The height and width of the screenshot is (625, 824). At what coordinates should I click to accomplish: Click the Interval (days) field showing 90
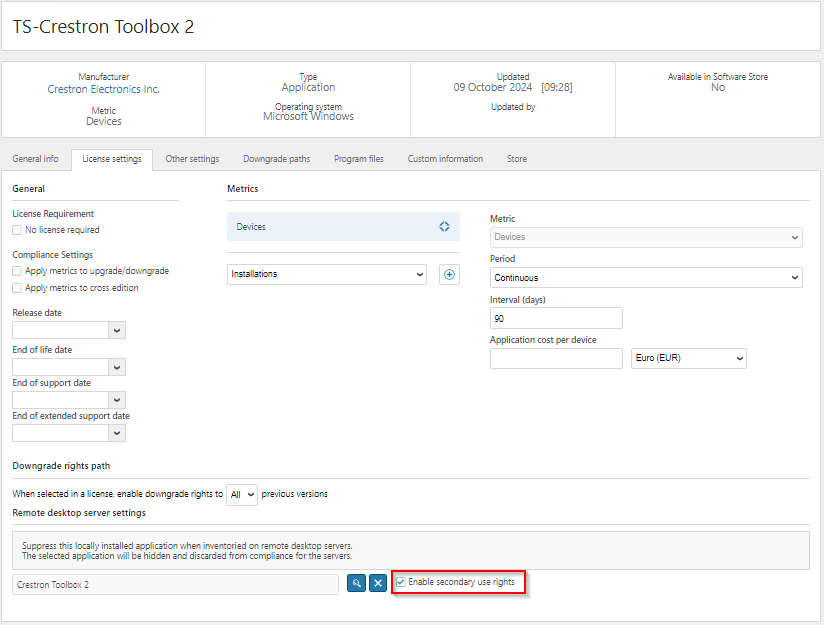point(556,319)
